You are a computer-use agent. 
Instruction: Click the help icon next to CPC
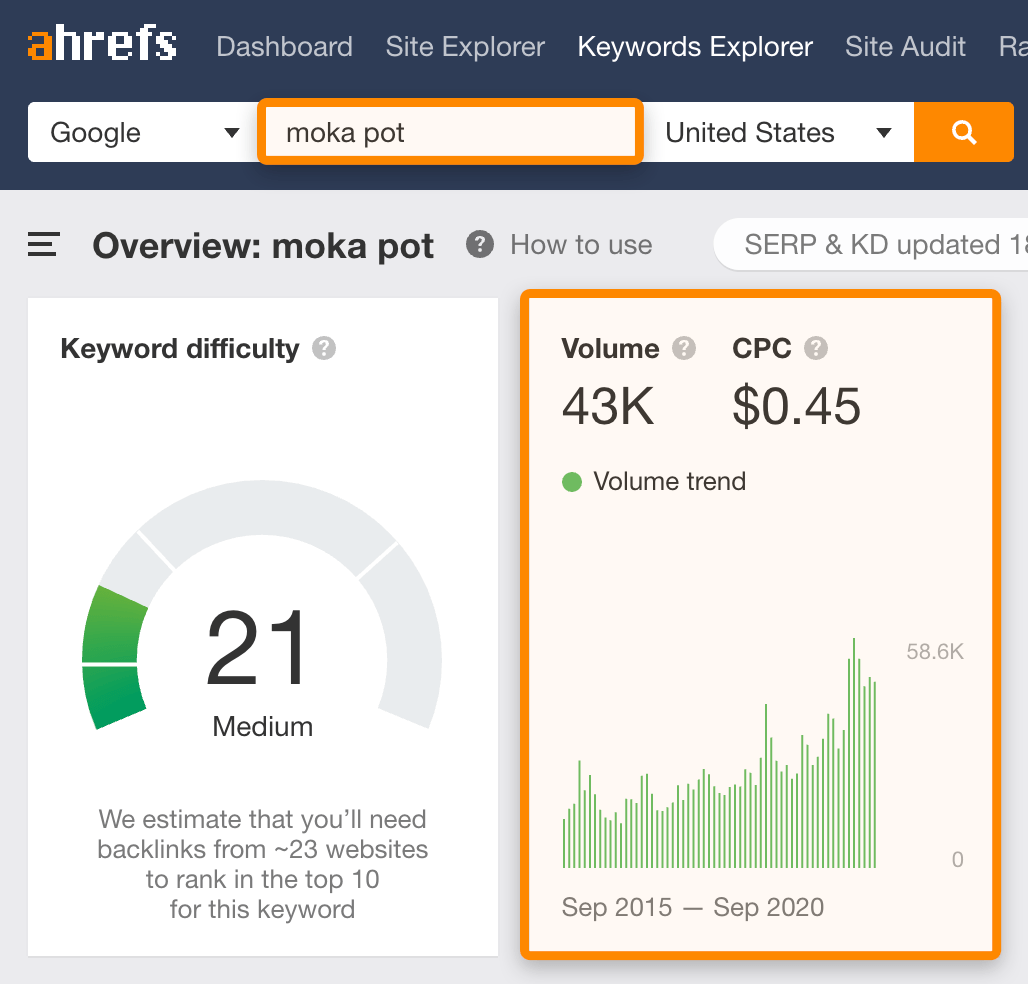pyautogui.click(x=816, y=349)
